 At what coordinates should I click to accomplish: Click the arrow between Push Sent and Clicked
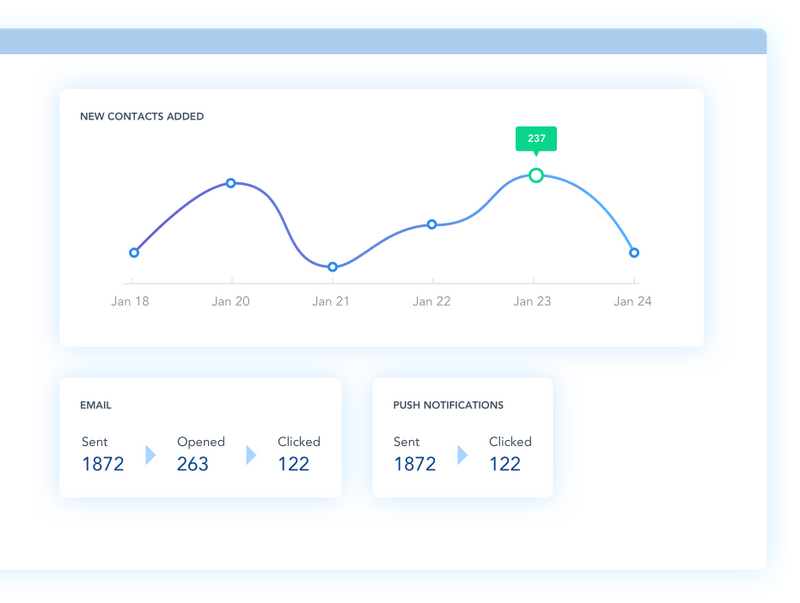tap(462, 455)
